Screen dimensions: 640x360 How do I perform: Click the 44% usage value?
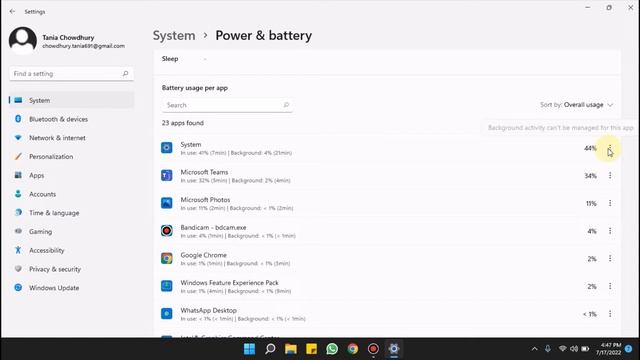(590, 148)
